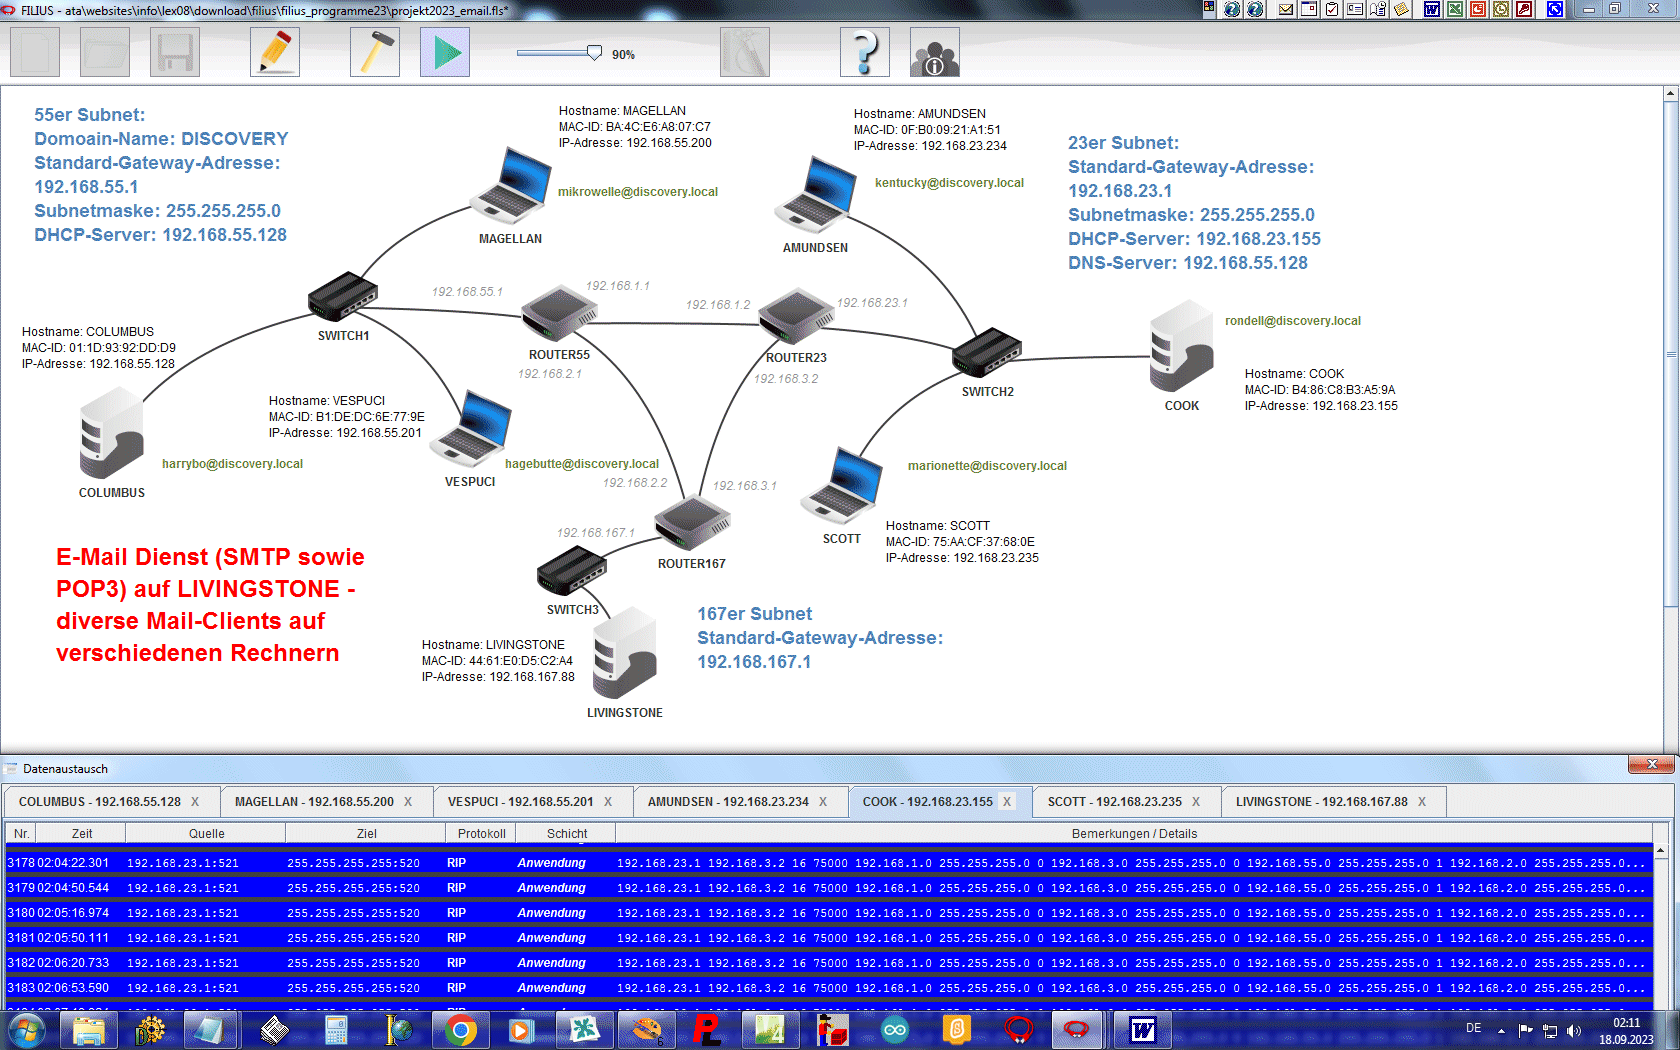Click the Schicht column header
The image size is (1680, 1050).
pos(567,834)
